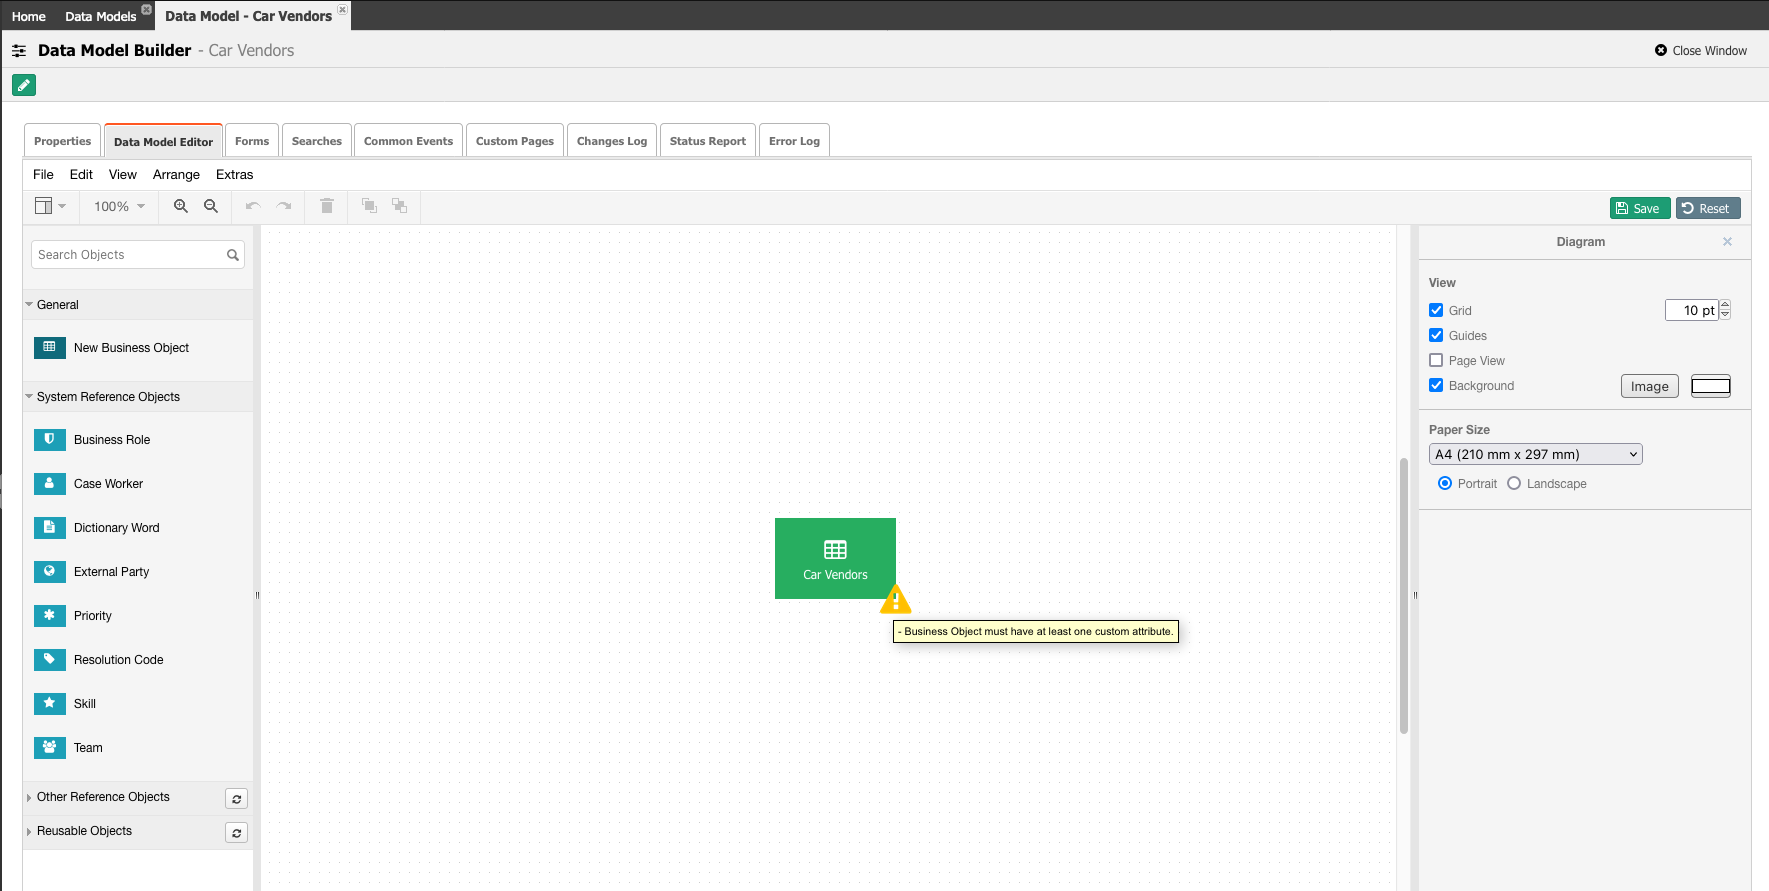Click the search magnifier in Search Objects
1769x891 pixels.
pyautogui.click(x=233, y=255)
